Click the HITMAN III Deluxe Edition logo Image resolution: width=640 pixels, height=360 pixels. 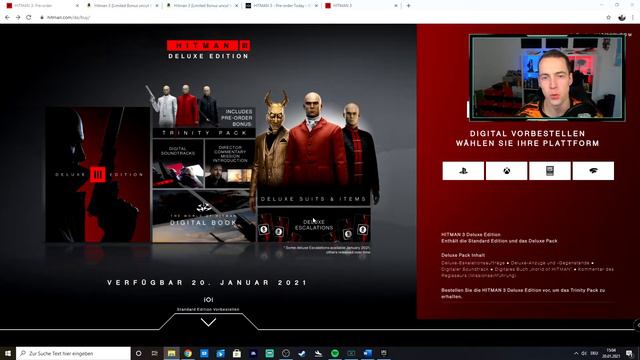click(x=209, y=50)
